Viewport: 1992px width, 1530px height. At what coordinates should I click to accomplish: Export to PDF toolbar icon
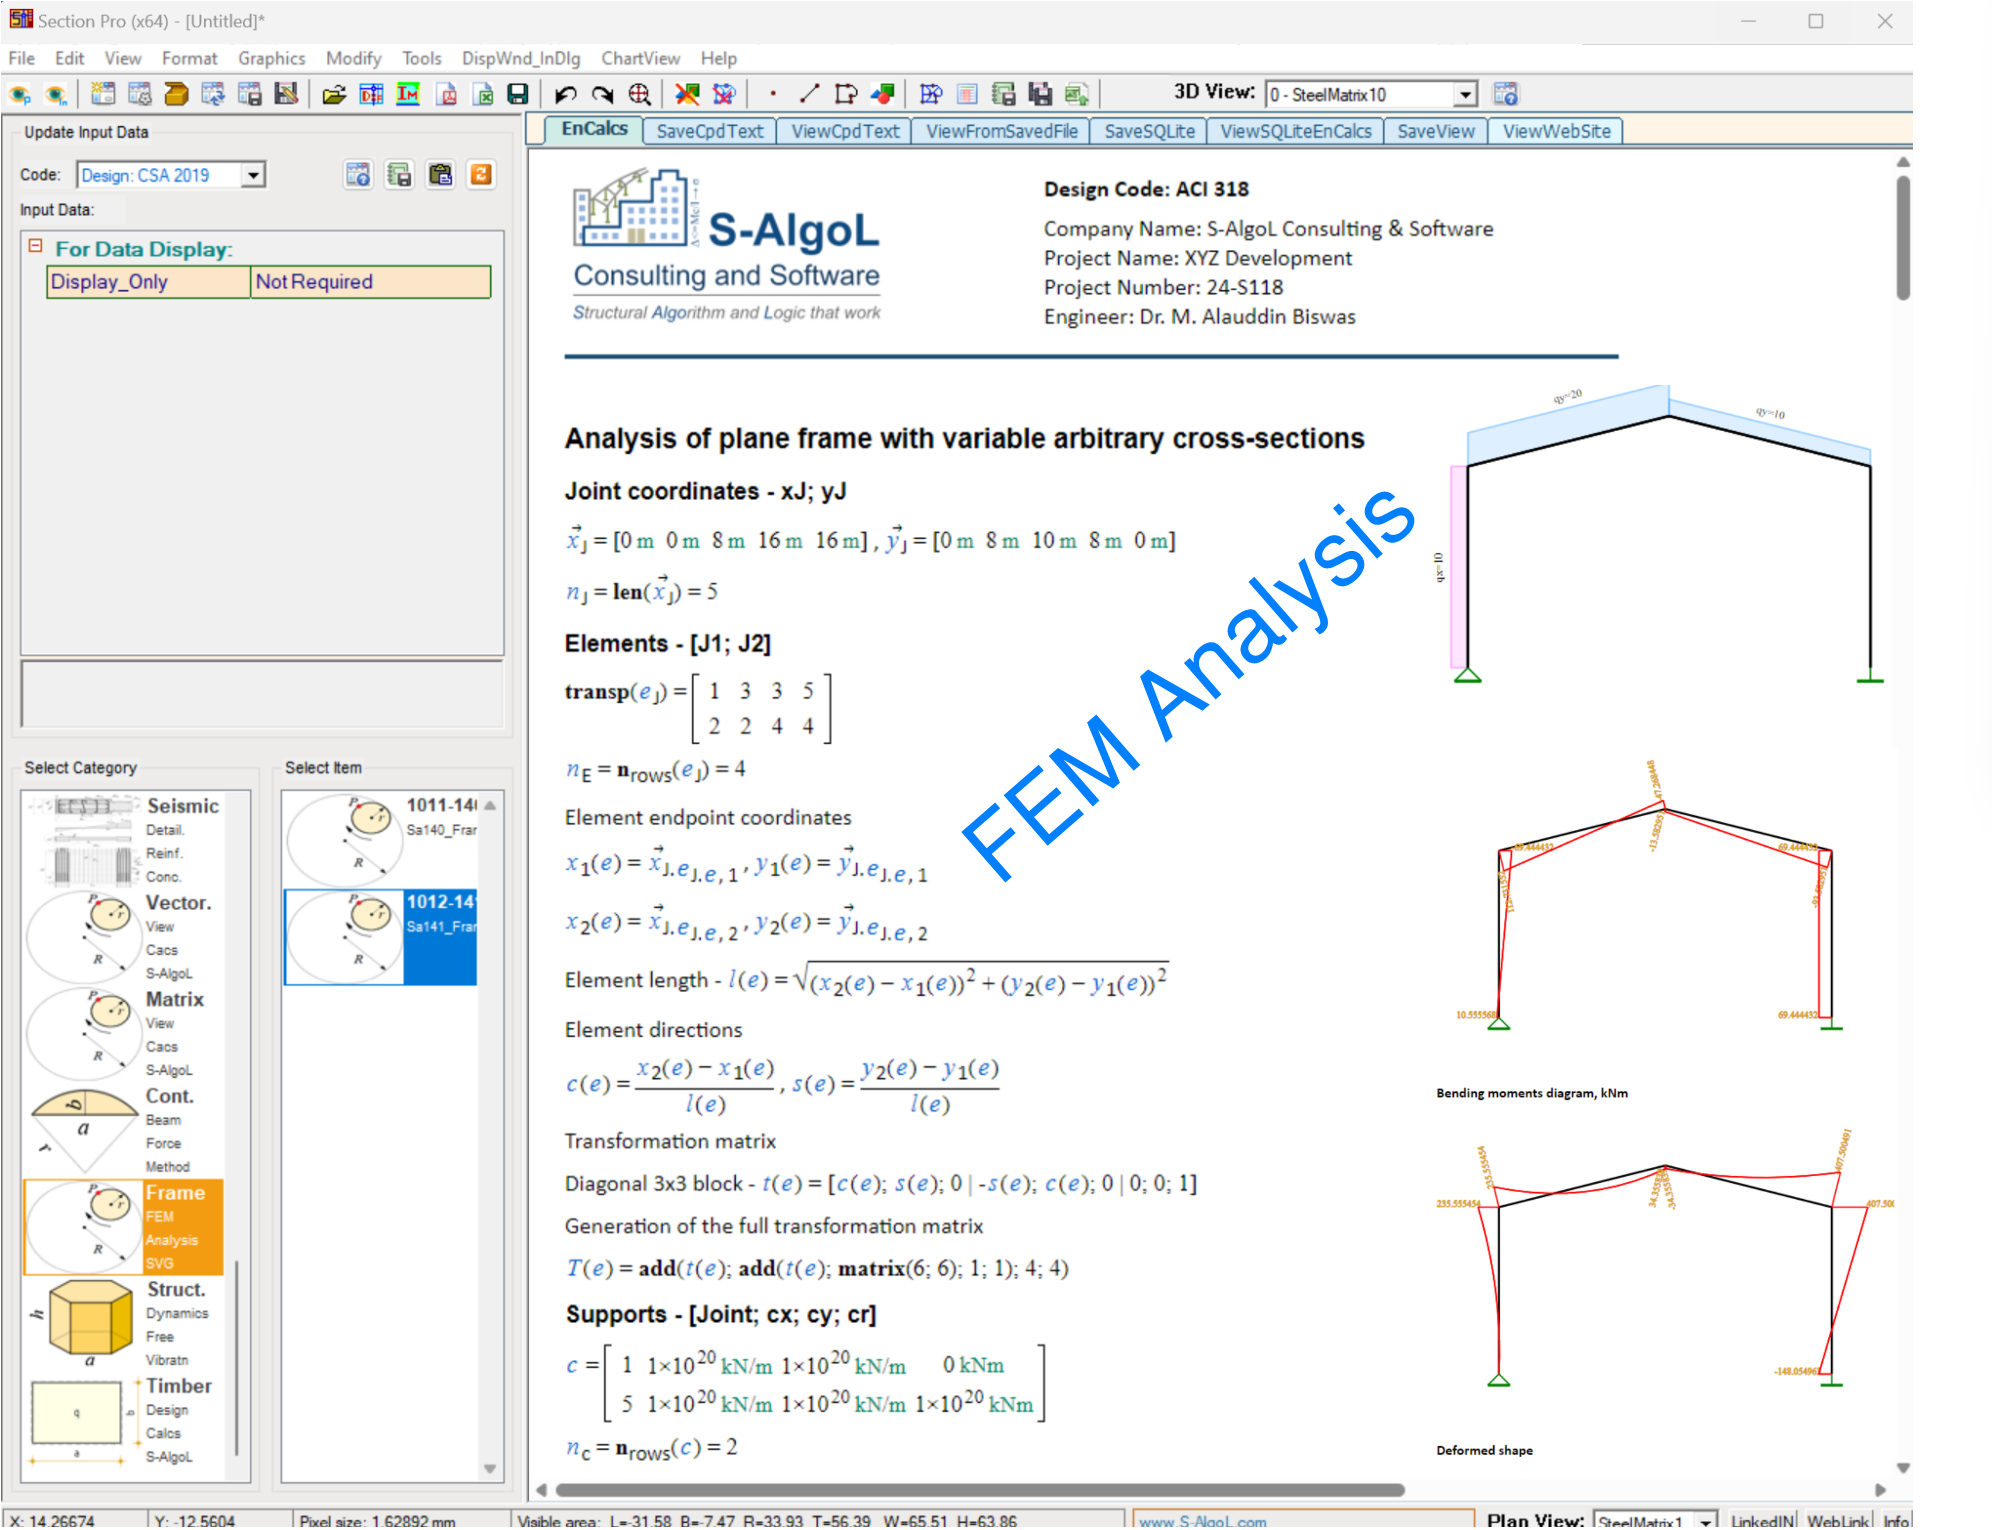click(x=446, y=94)
